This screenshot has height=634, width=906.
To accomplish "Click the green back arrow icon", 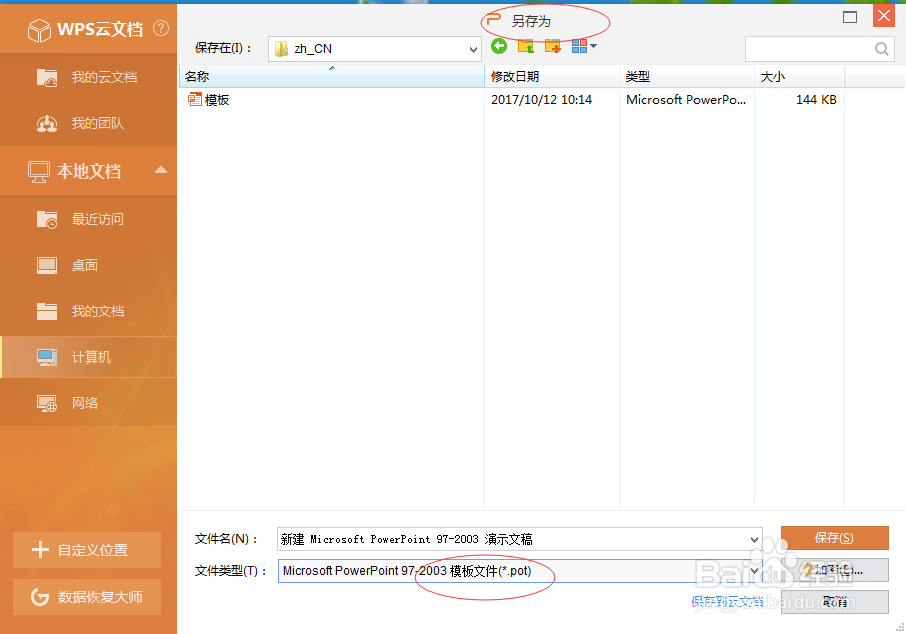I will (499, 46).
